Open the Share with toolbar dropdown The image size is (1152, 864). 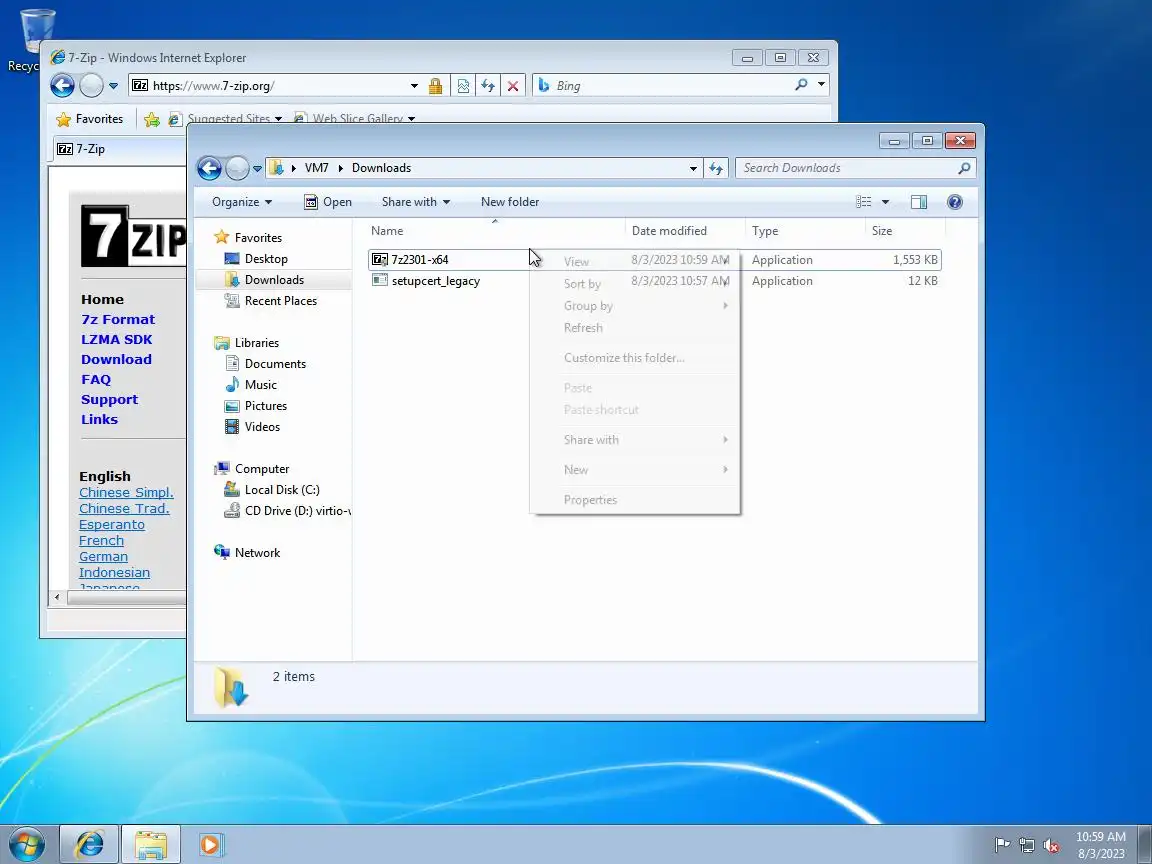click(x=415, y=202)
